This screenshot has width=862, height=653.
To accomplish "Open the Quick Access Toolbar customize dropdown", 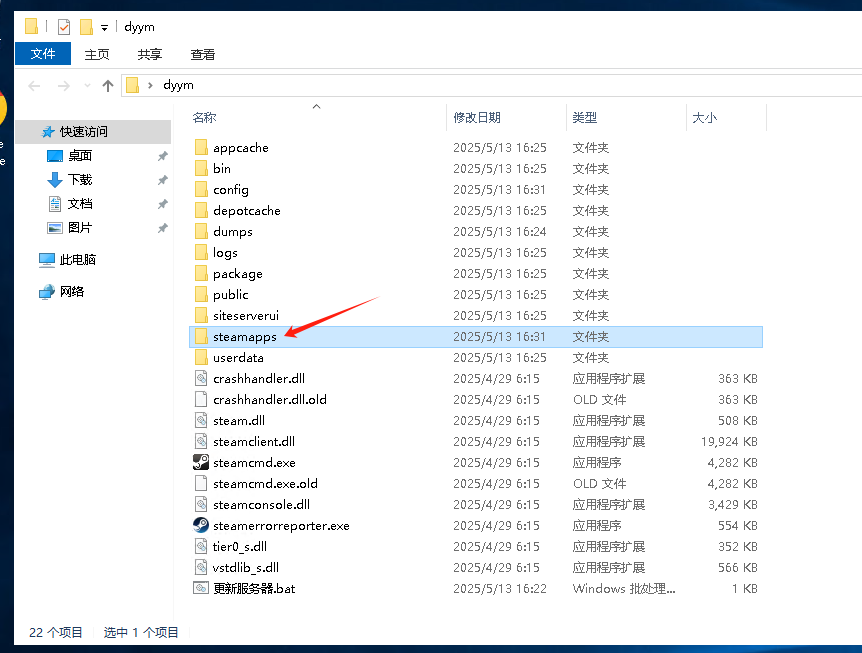I will tap(104, 27).
